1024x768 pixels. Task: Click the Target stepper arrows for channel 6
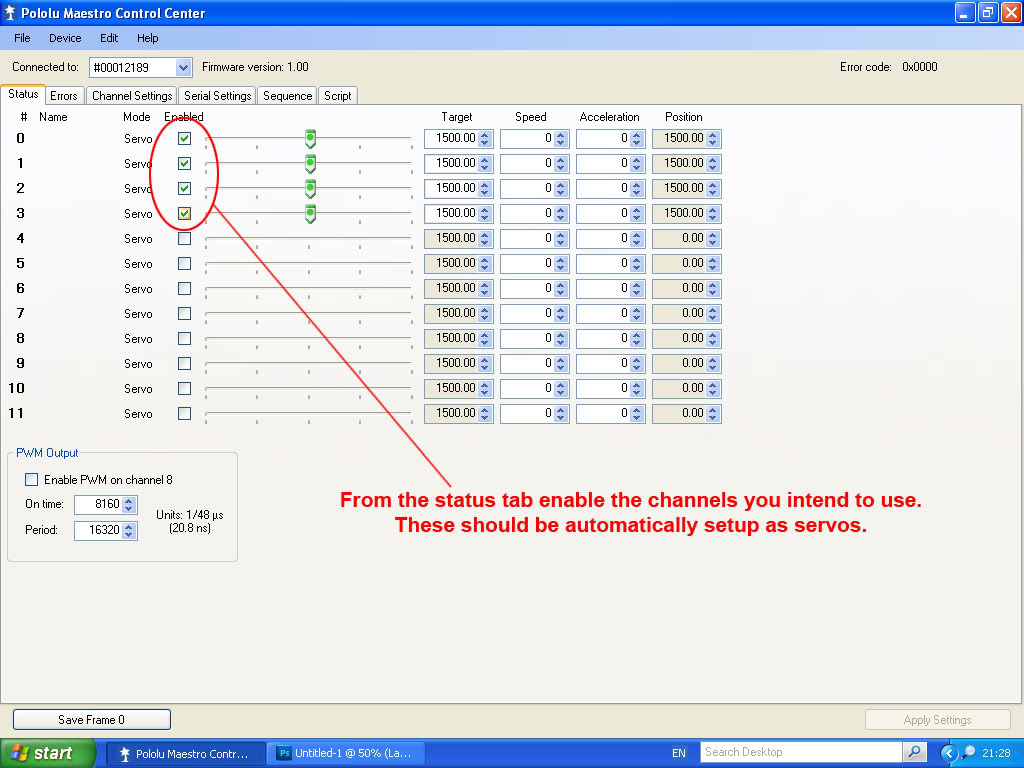coord(485,289)
